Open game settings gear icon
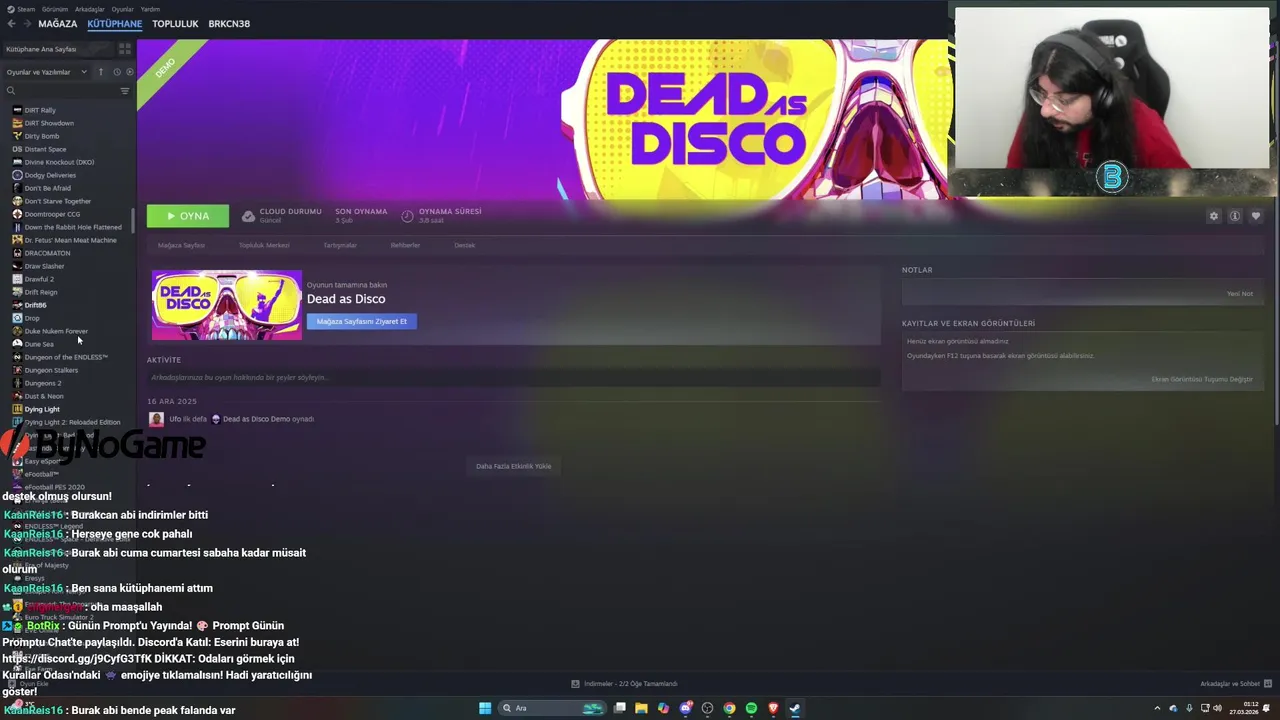The image size is (1280, 720). (1214, 216)
